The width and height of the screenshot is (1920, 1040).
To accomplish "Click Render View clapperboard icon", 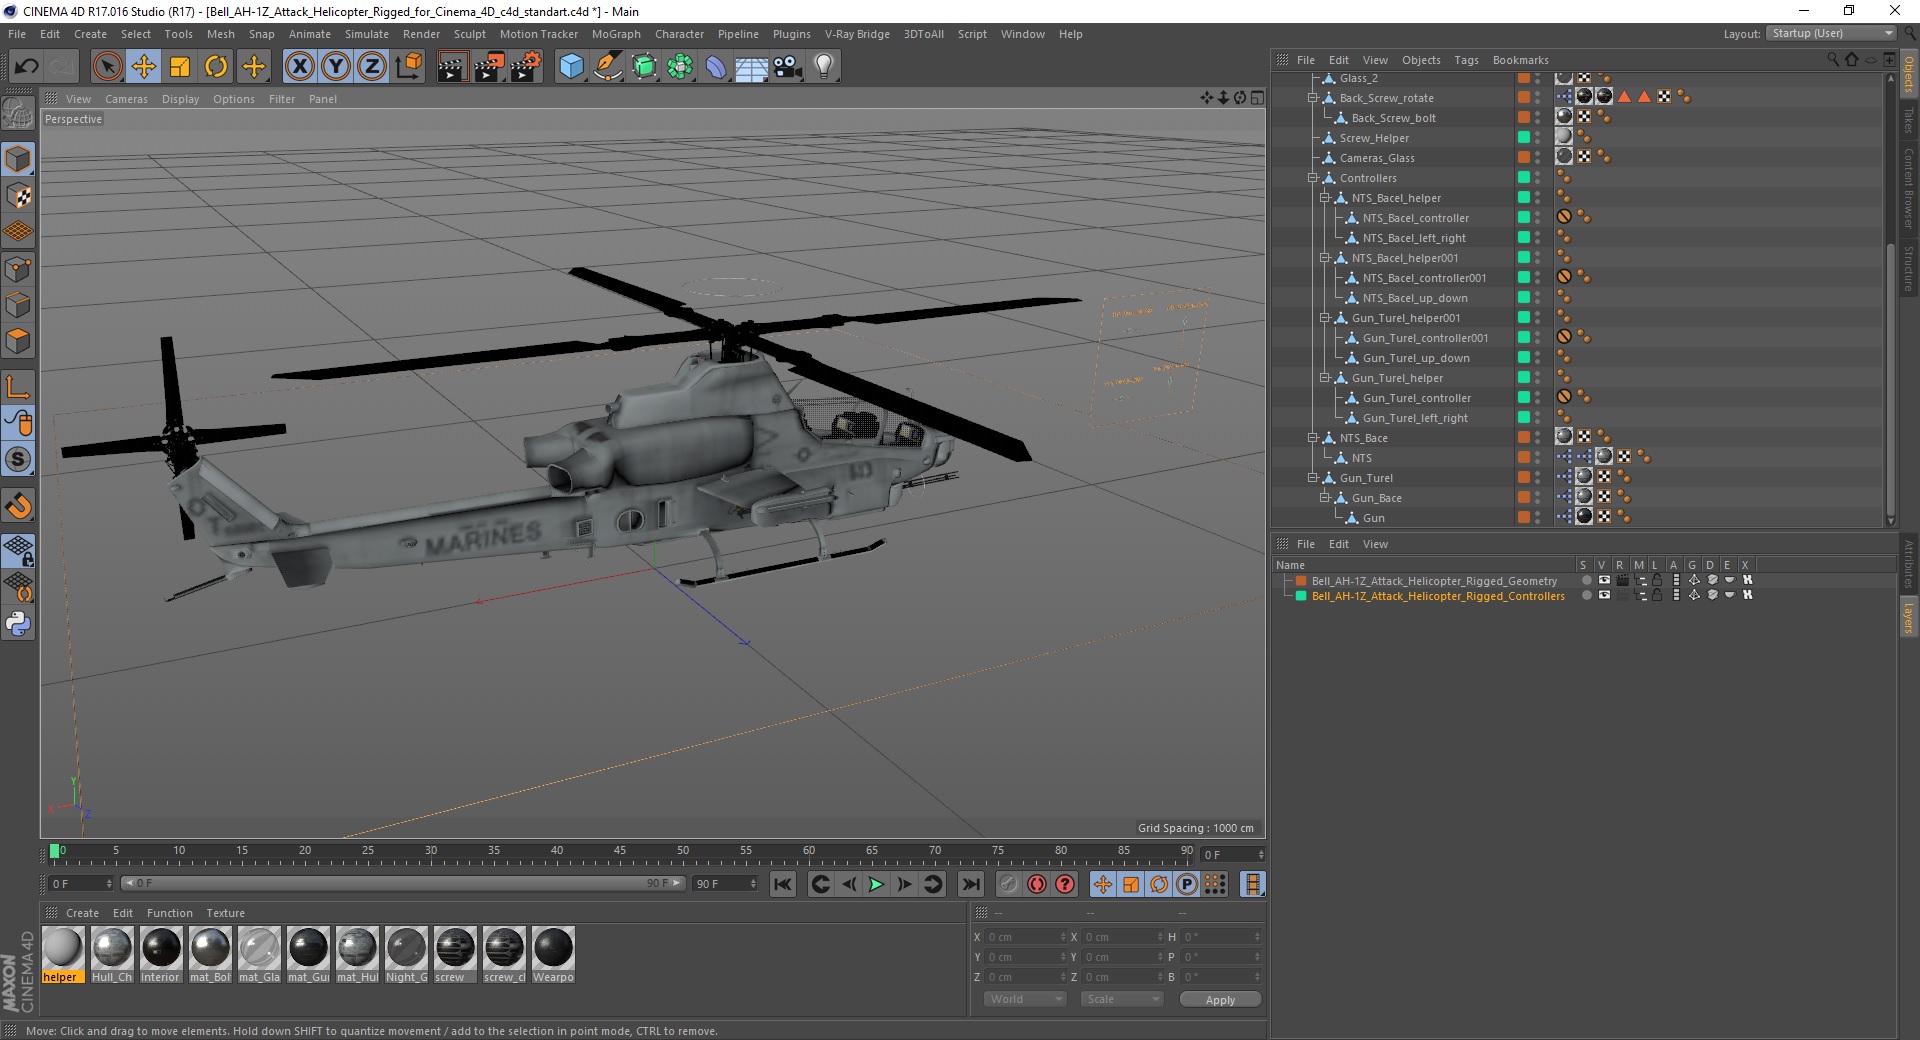I will click(x=452, y=67).
